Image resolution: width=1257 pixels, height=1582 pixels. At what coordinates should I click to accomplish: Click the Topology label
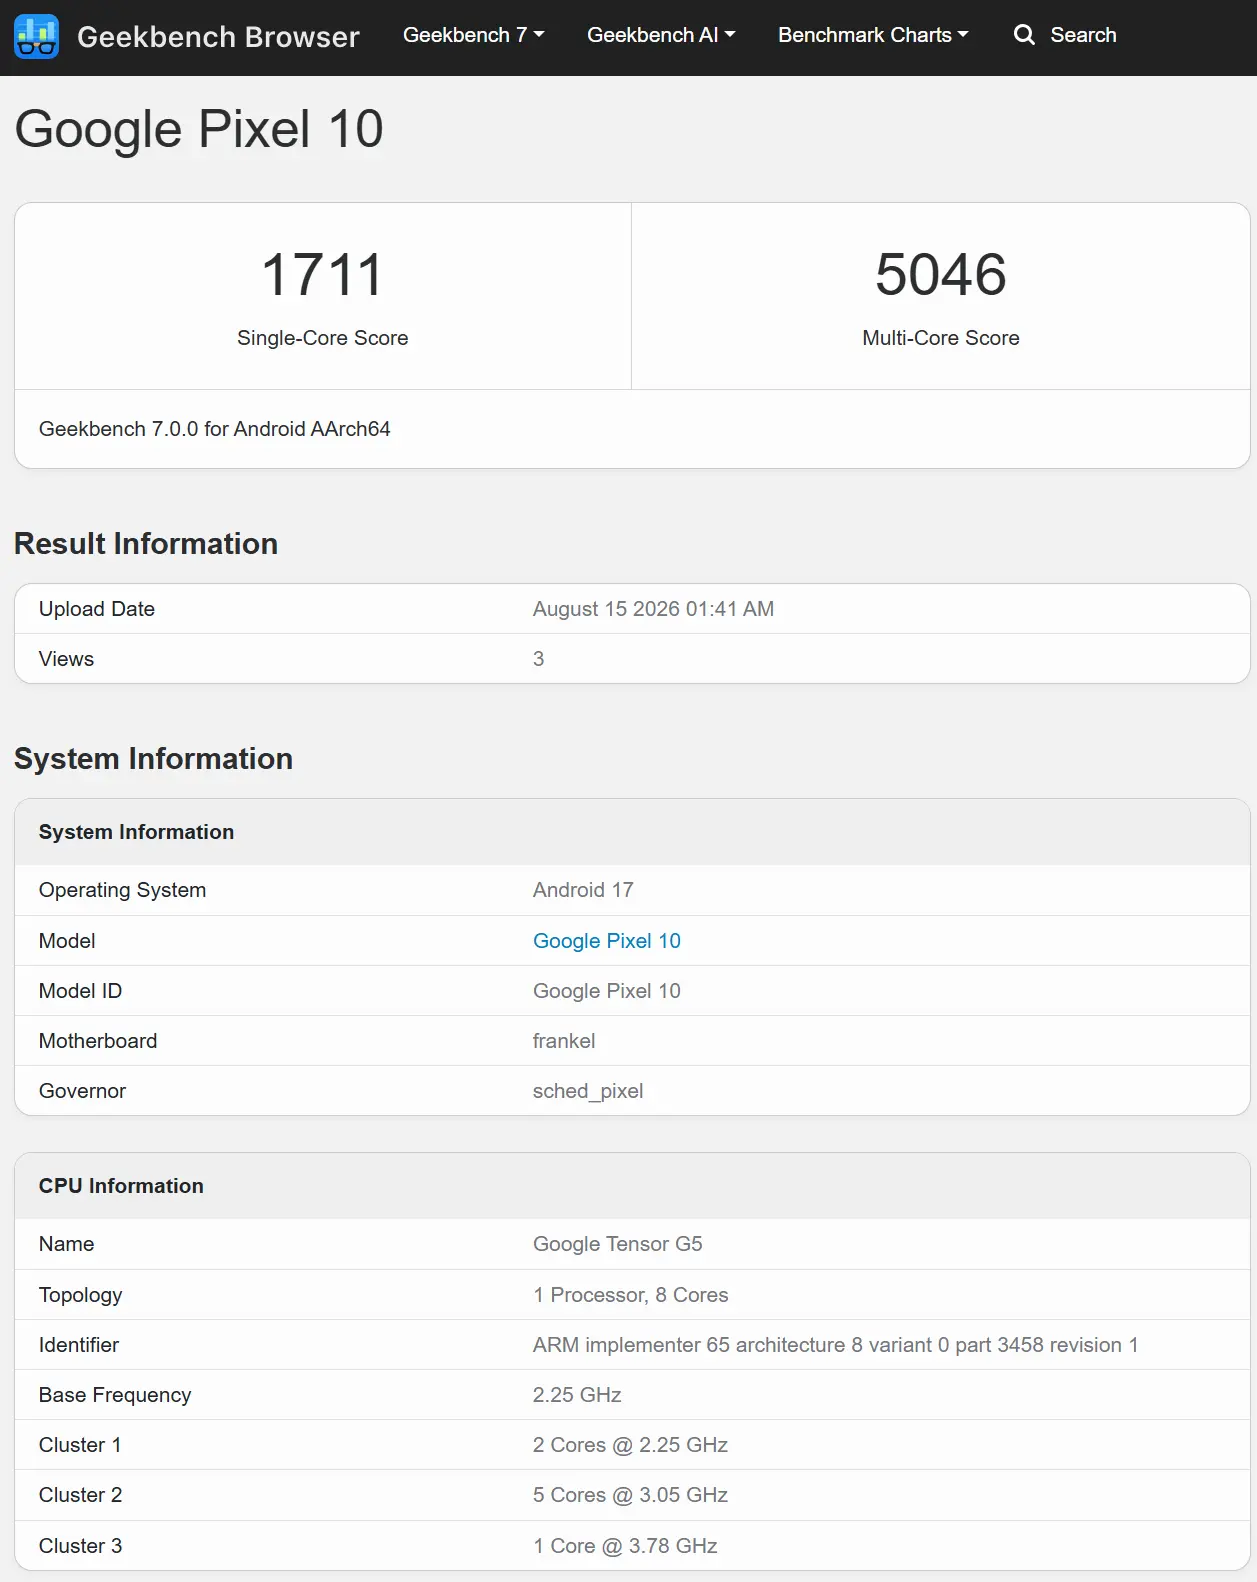click(80, 1295)
